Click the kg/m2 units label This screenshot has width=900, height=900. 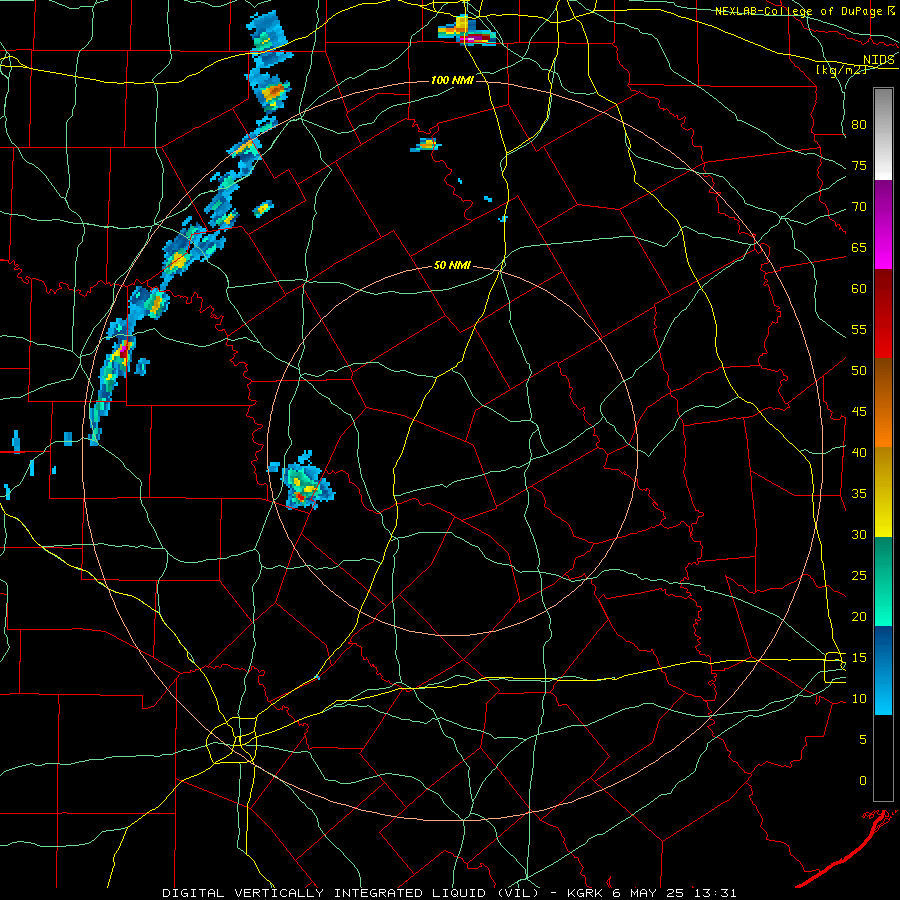click(840, 70)
